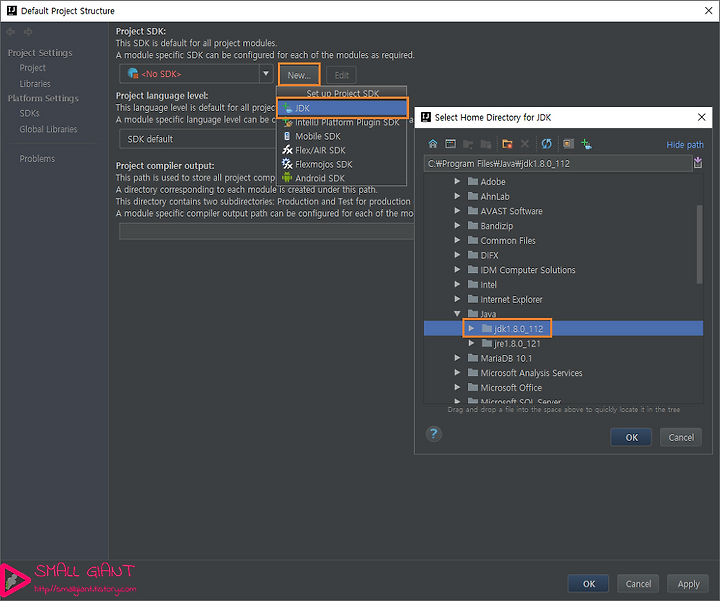Image resolution: width=720 pixels, height=601 pixels.
Task: Click Apply in Project Structure window
Action: 688,584
